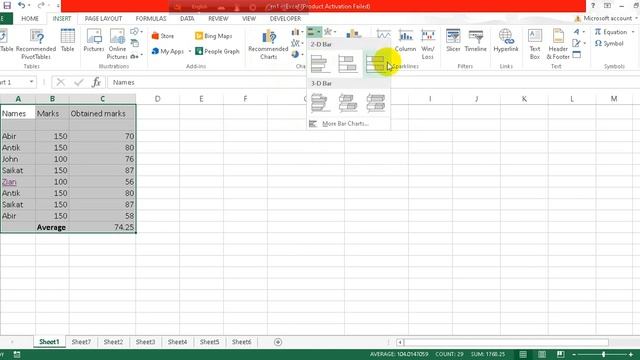Select the 74.25 average value cell
Screen dimensions: 640x360
102,227
